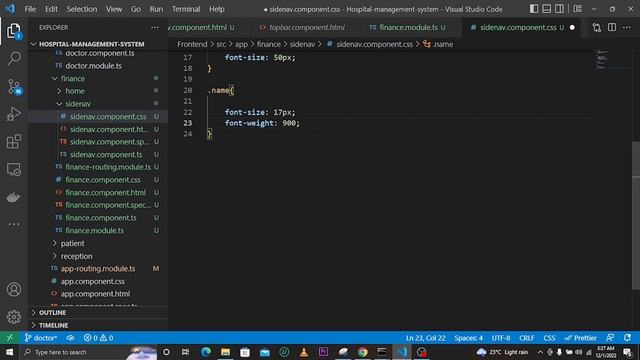
Task: Toggle the eye icon in status bar
Action: click(70, 338)
